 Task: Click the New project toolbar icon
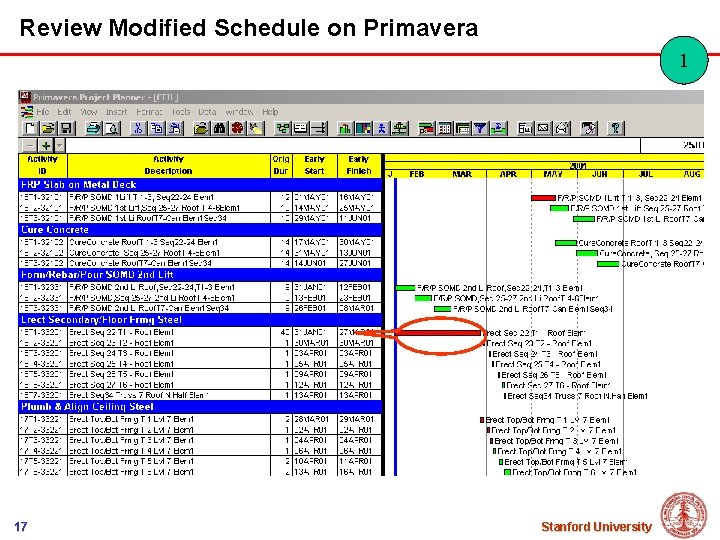point(30,128)
